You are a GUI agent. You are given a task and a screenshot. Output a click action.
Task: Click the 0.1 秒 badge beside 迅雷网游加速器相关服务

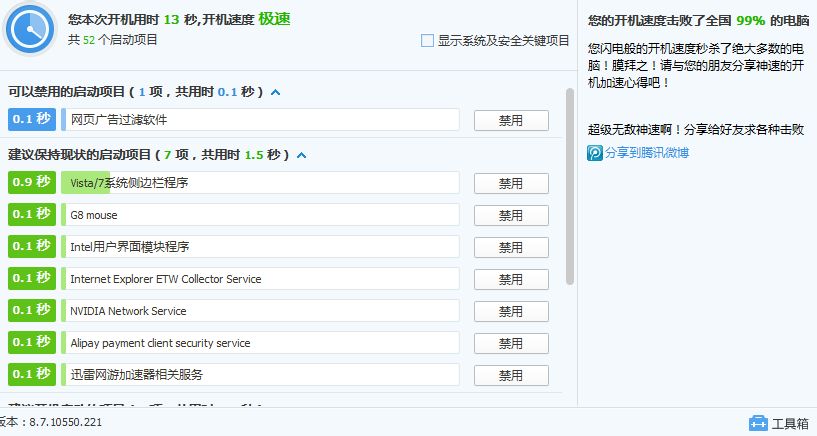[x=32, y=375]
